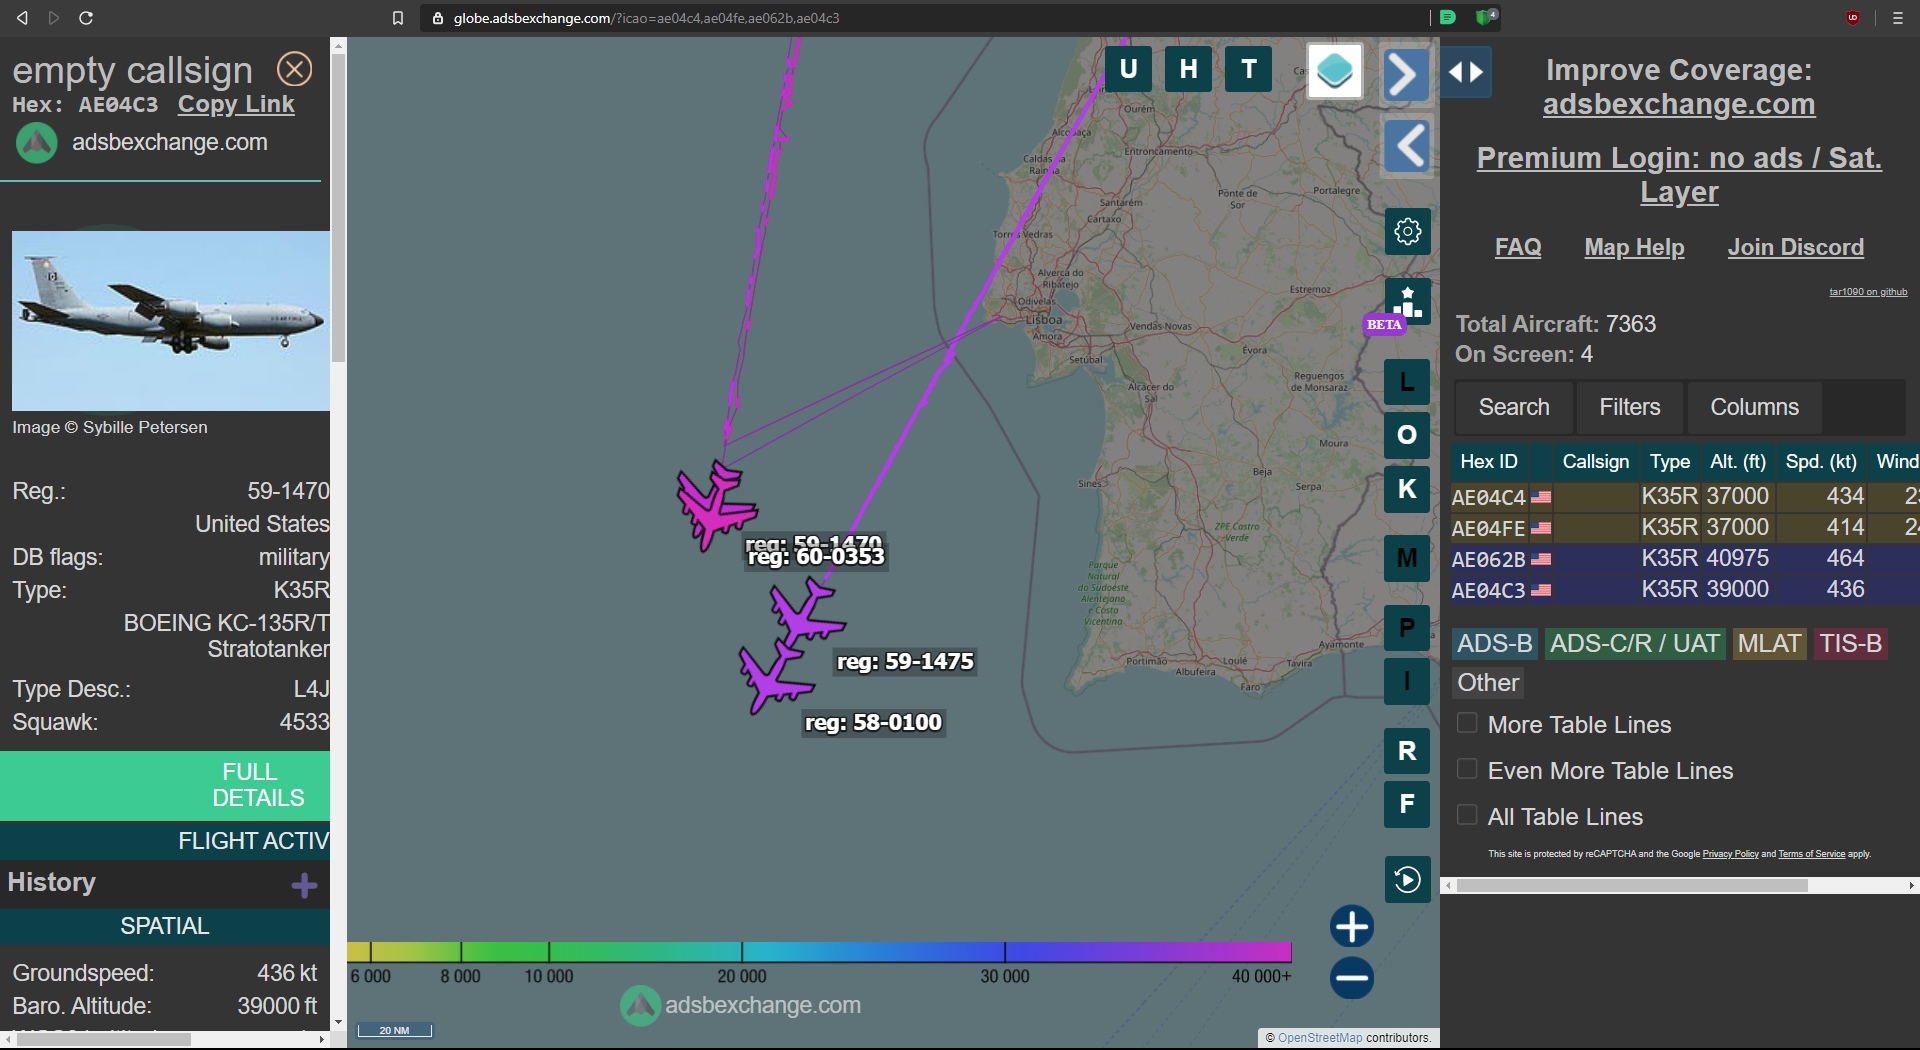The width and height of the screenshot is (1920, 1050).
Task: Select aircraft row AE04C4
Action: pos(1684,497)
